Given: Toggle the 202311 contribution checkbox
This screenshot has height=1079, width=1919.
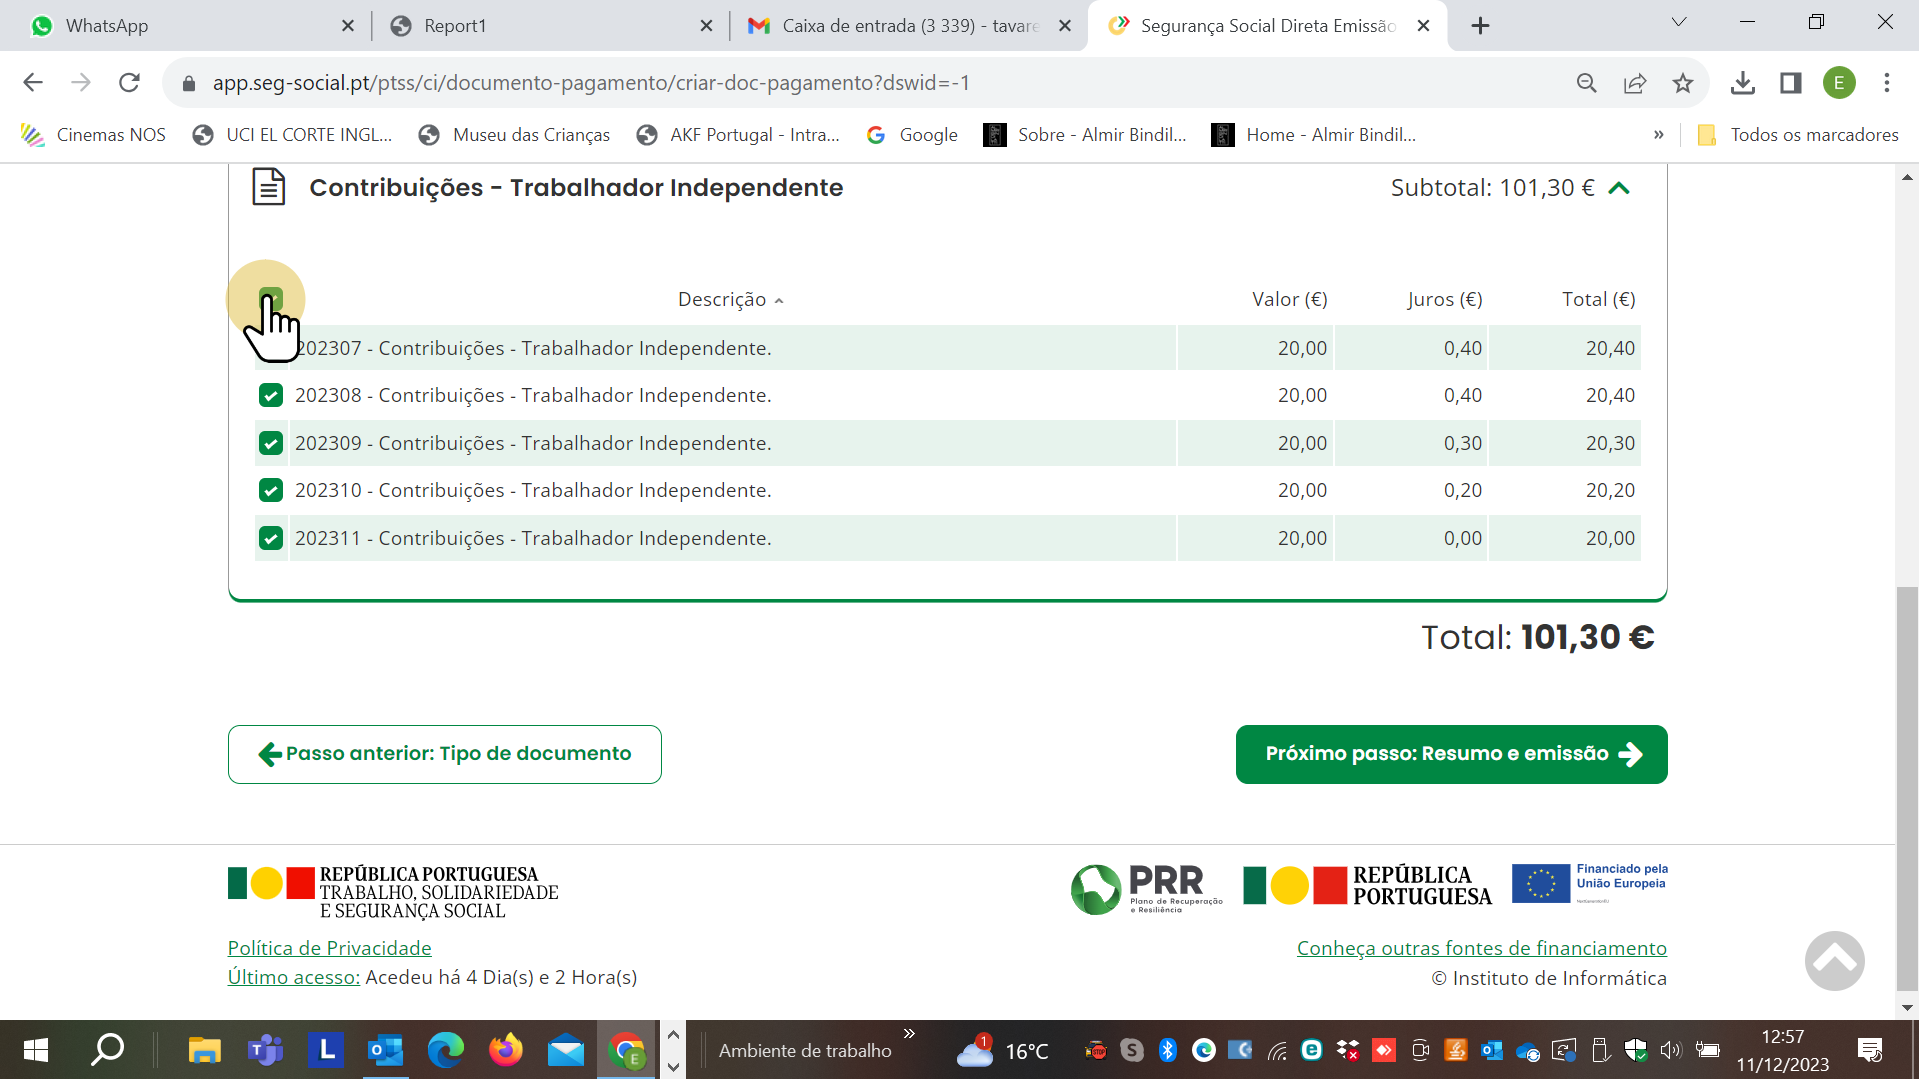Looking at the screenshot, I should 271,539.
